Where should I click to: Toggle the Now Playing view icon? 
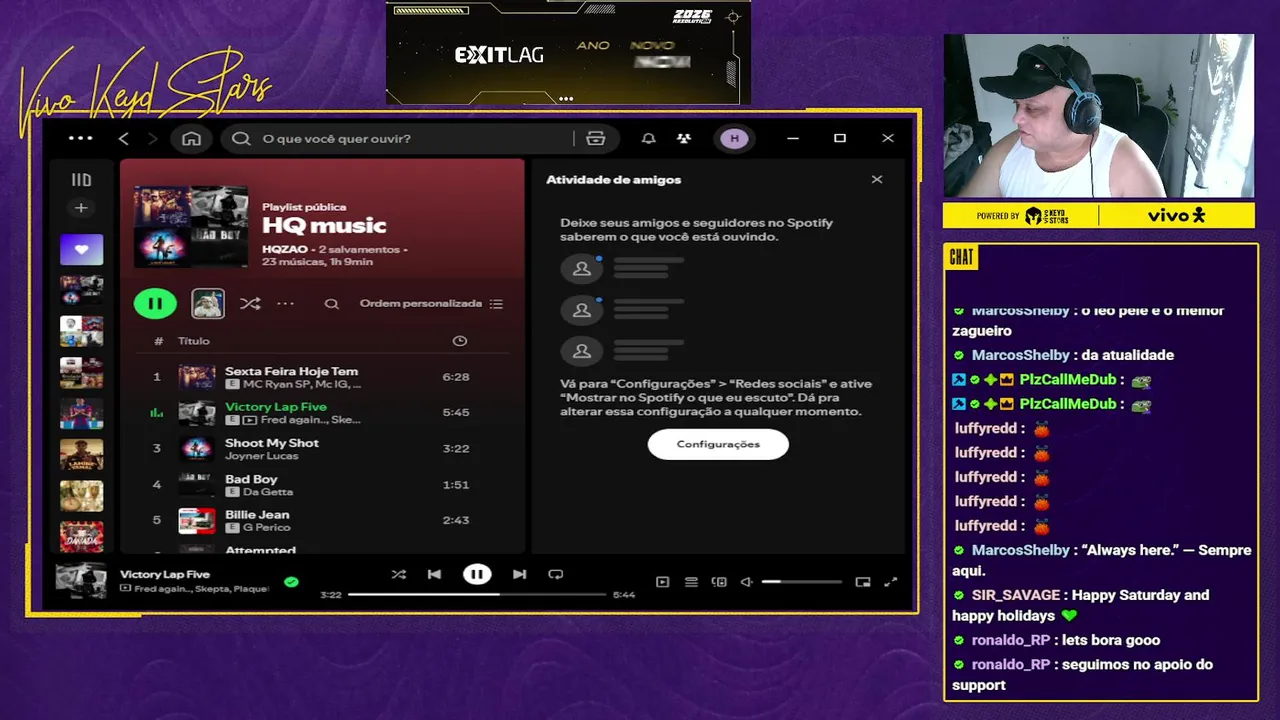tap(662, 582)
